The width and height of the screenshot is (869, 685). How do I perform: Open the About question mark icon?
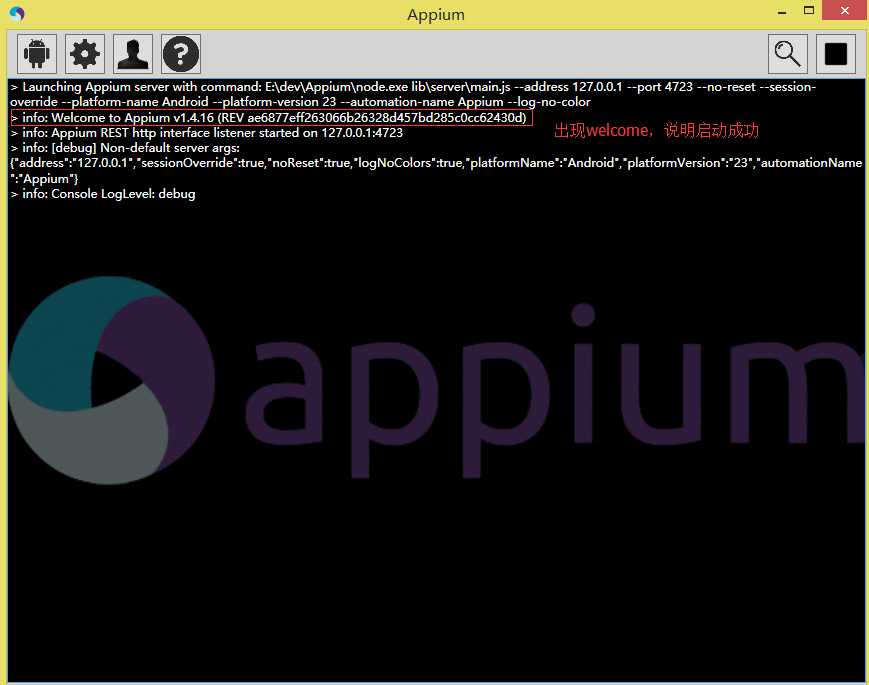(x=181, y=54)
